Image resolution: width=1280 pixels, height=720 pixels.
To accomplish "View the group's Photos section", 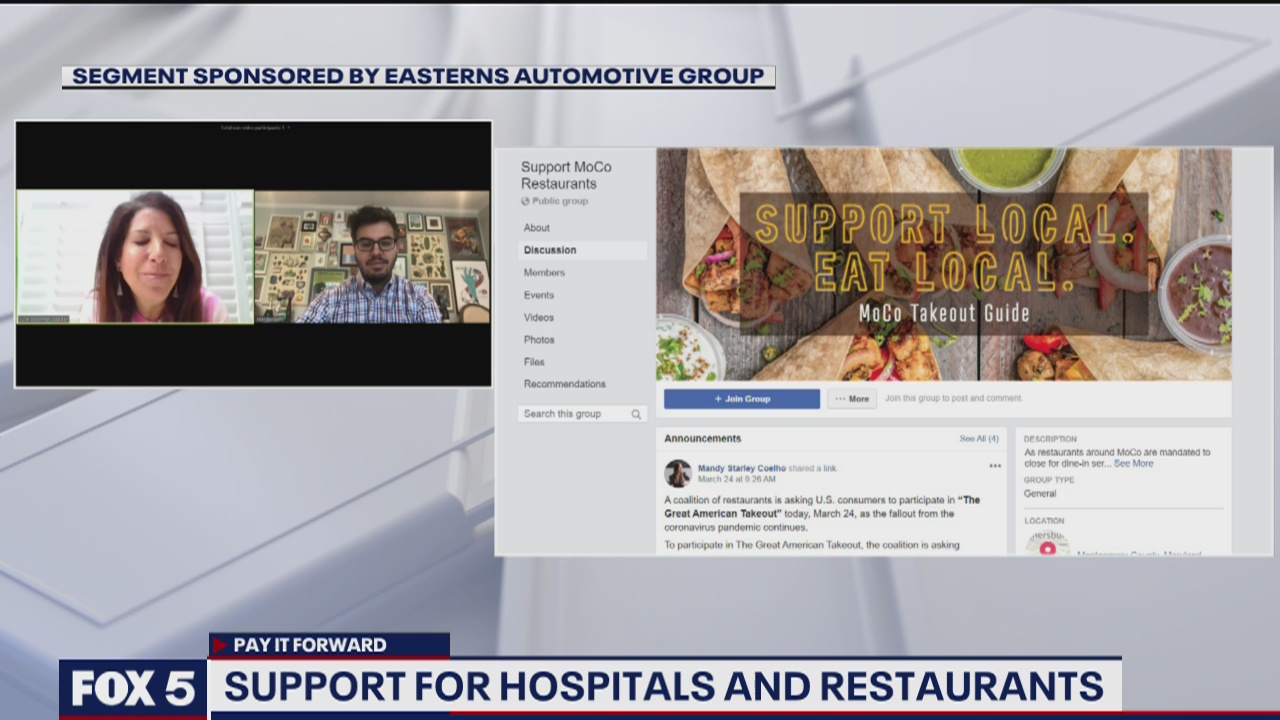I will [x=540, y=339].
